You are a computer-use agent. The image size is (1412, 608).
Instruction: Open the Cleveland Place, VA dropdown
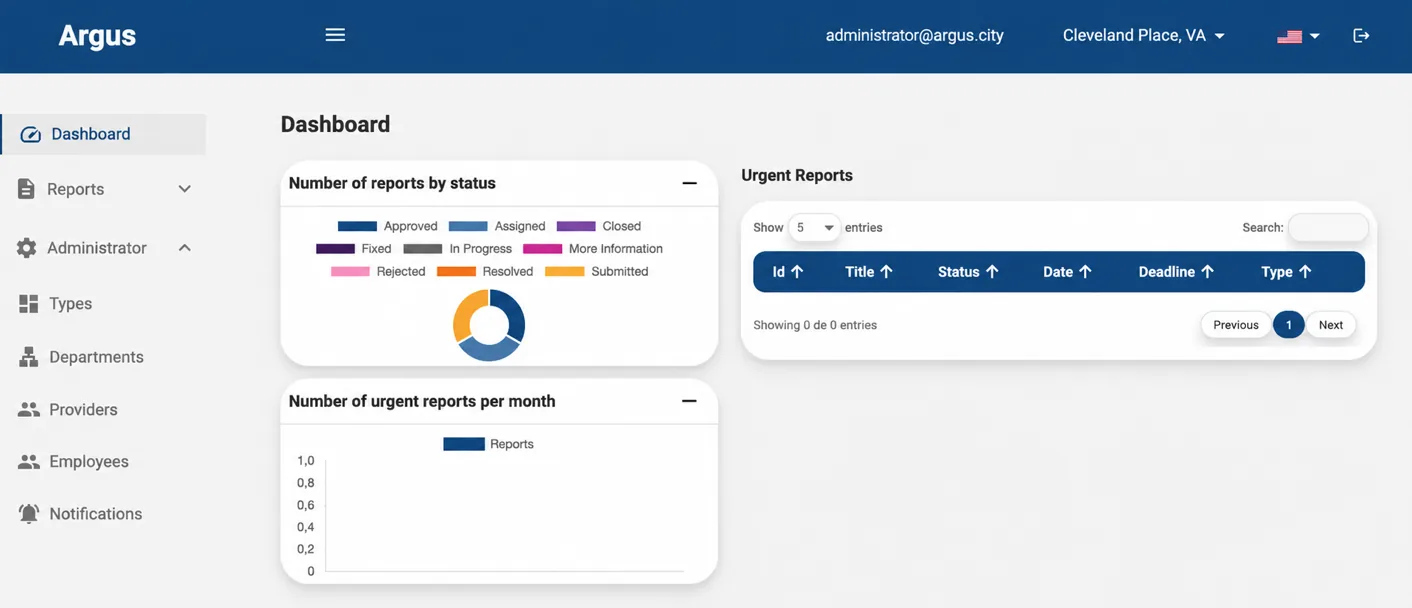click(x=1143, y=35)
